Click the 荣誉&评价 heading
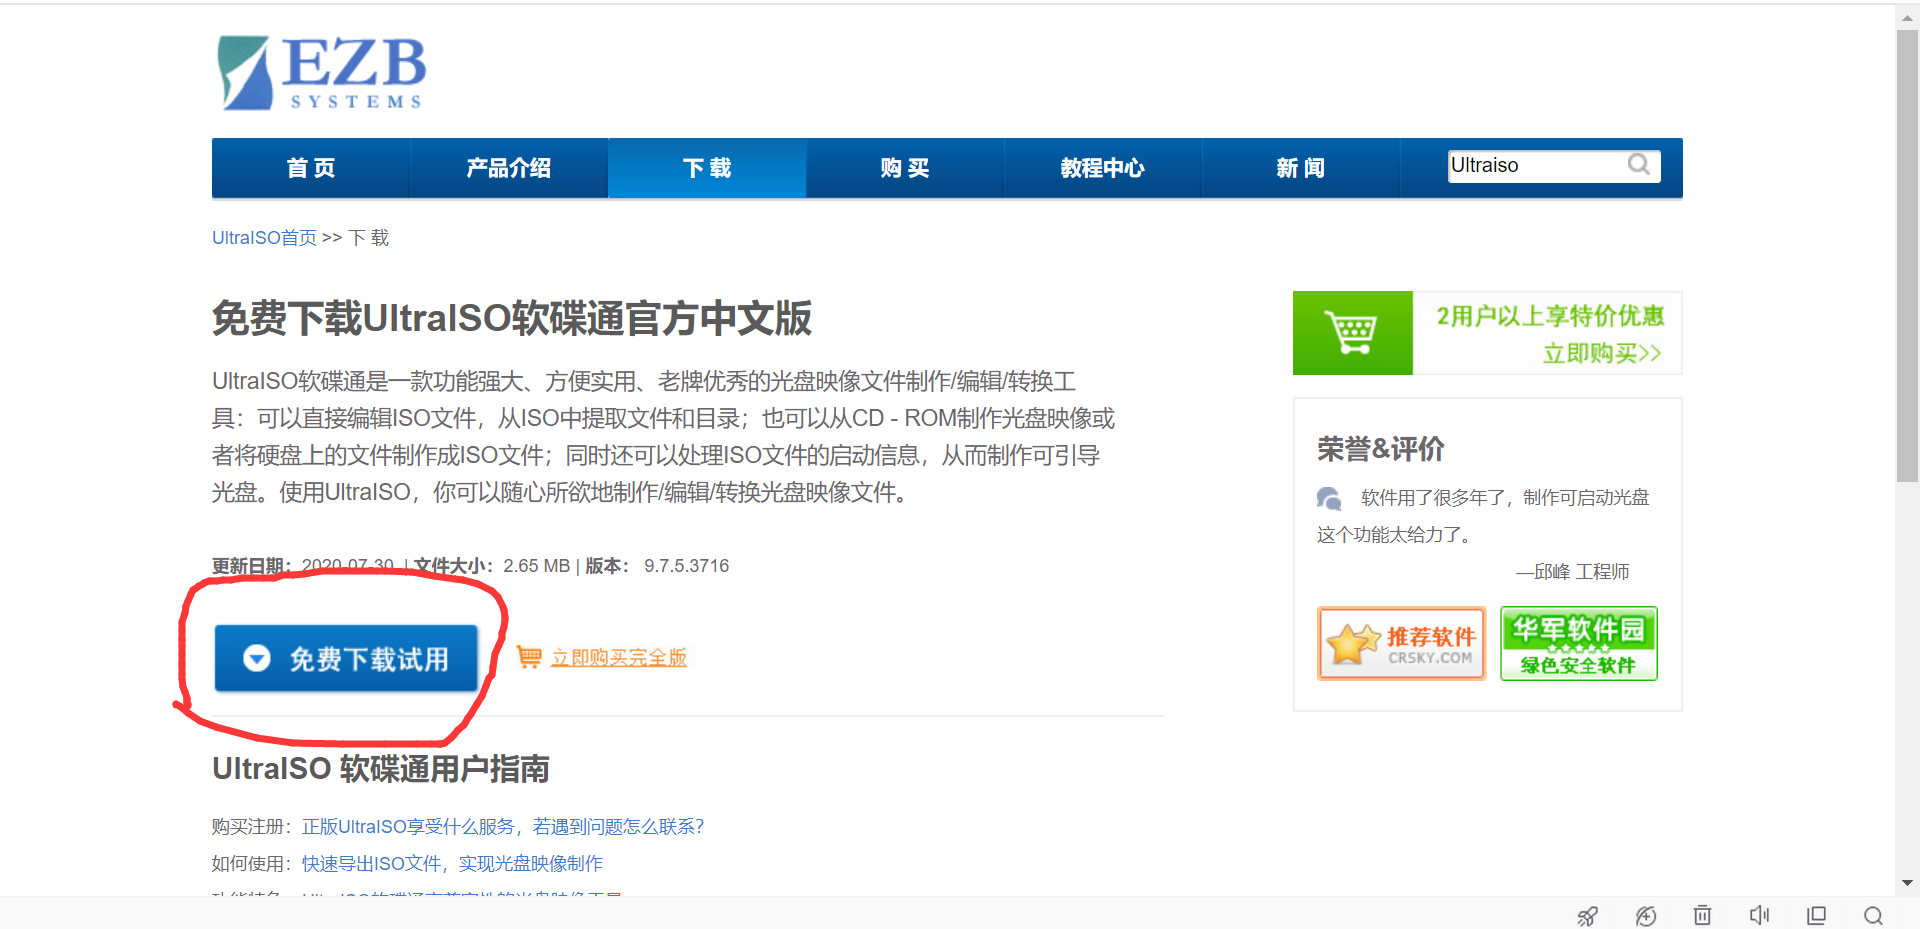Screen dimensions: 1920x929 (x=1381, y=449)
